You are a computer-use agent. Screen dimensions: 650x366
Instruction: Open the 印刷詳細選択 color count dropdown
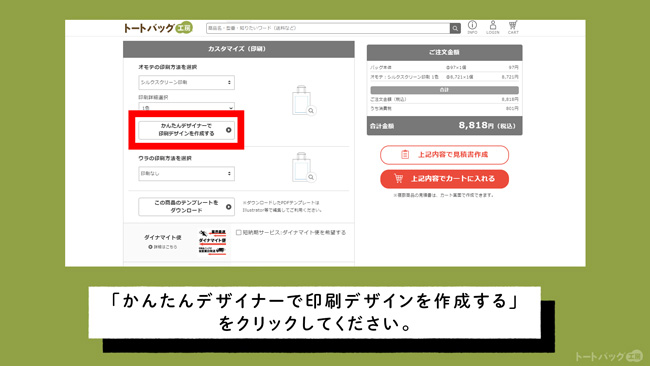point(187,107)
